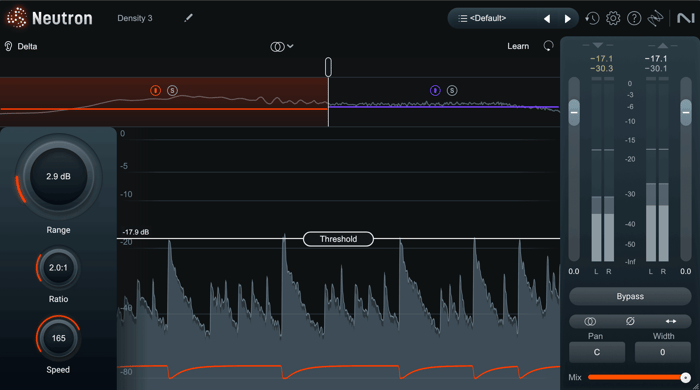The width and height of the screenshot is (700, 390).
Task: Click the crossover frequency handle
Action: click(x=328, y=67)
